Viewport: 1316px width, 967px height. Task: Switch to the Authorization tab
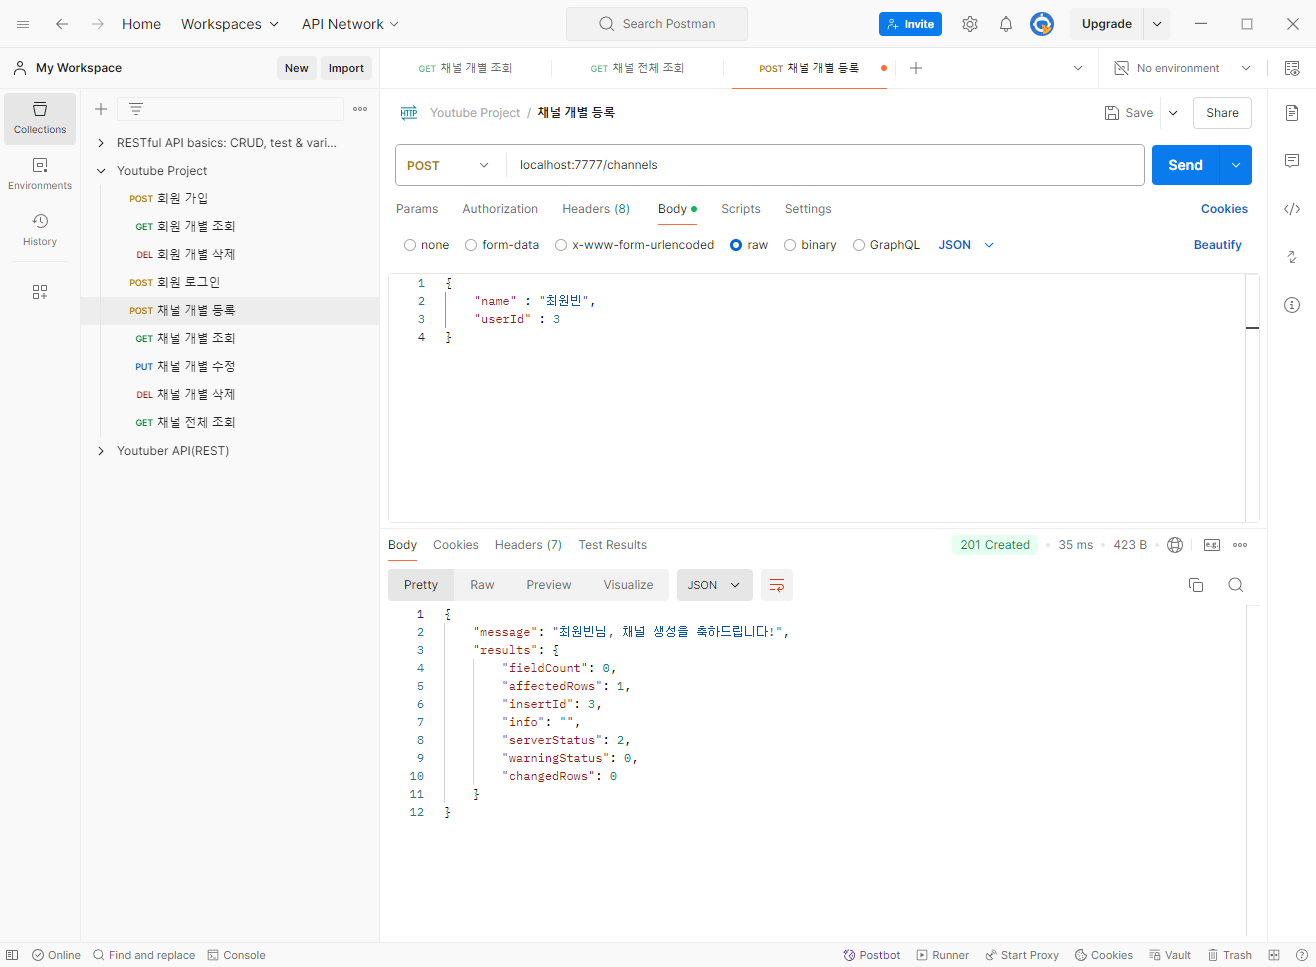[500, 209]
